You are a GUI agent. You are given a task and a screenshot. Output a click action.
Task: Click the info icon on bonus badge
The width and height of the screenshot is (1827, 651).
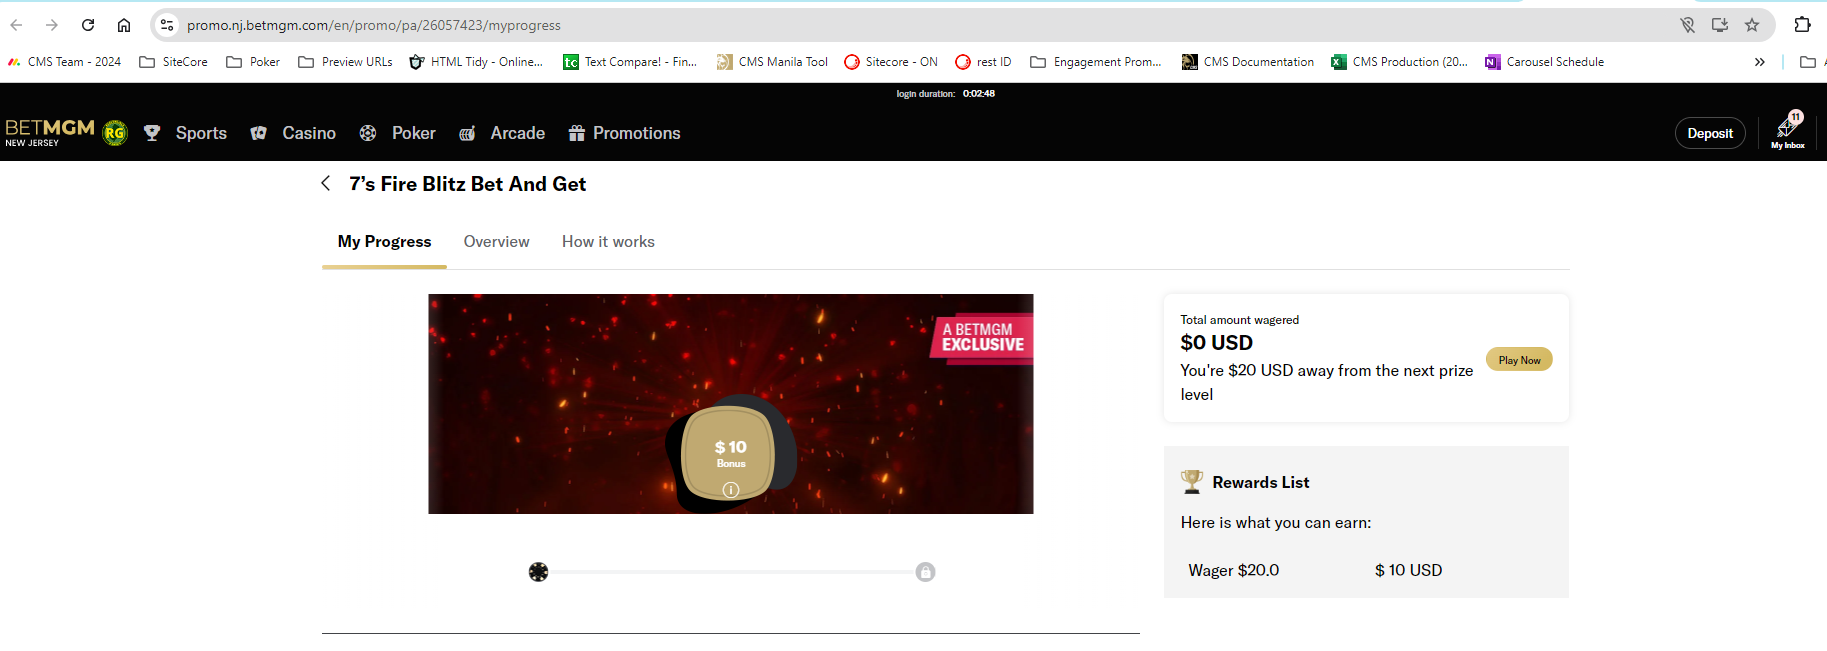(731, 490)
